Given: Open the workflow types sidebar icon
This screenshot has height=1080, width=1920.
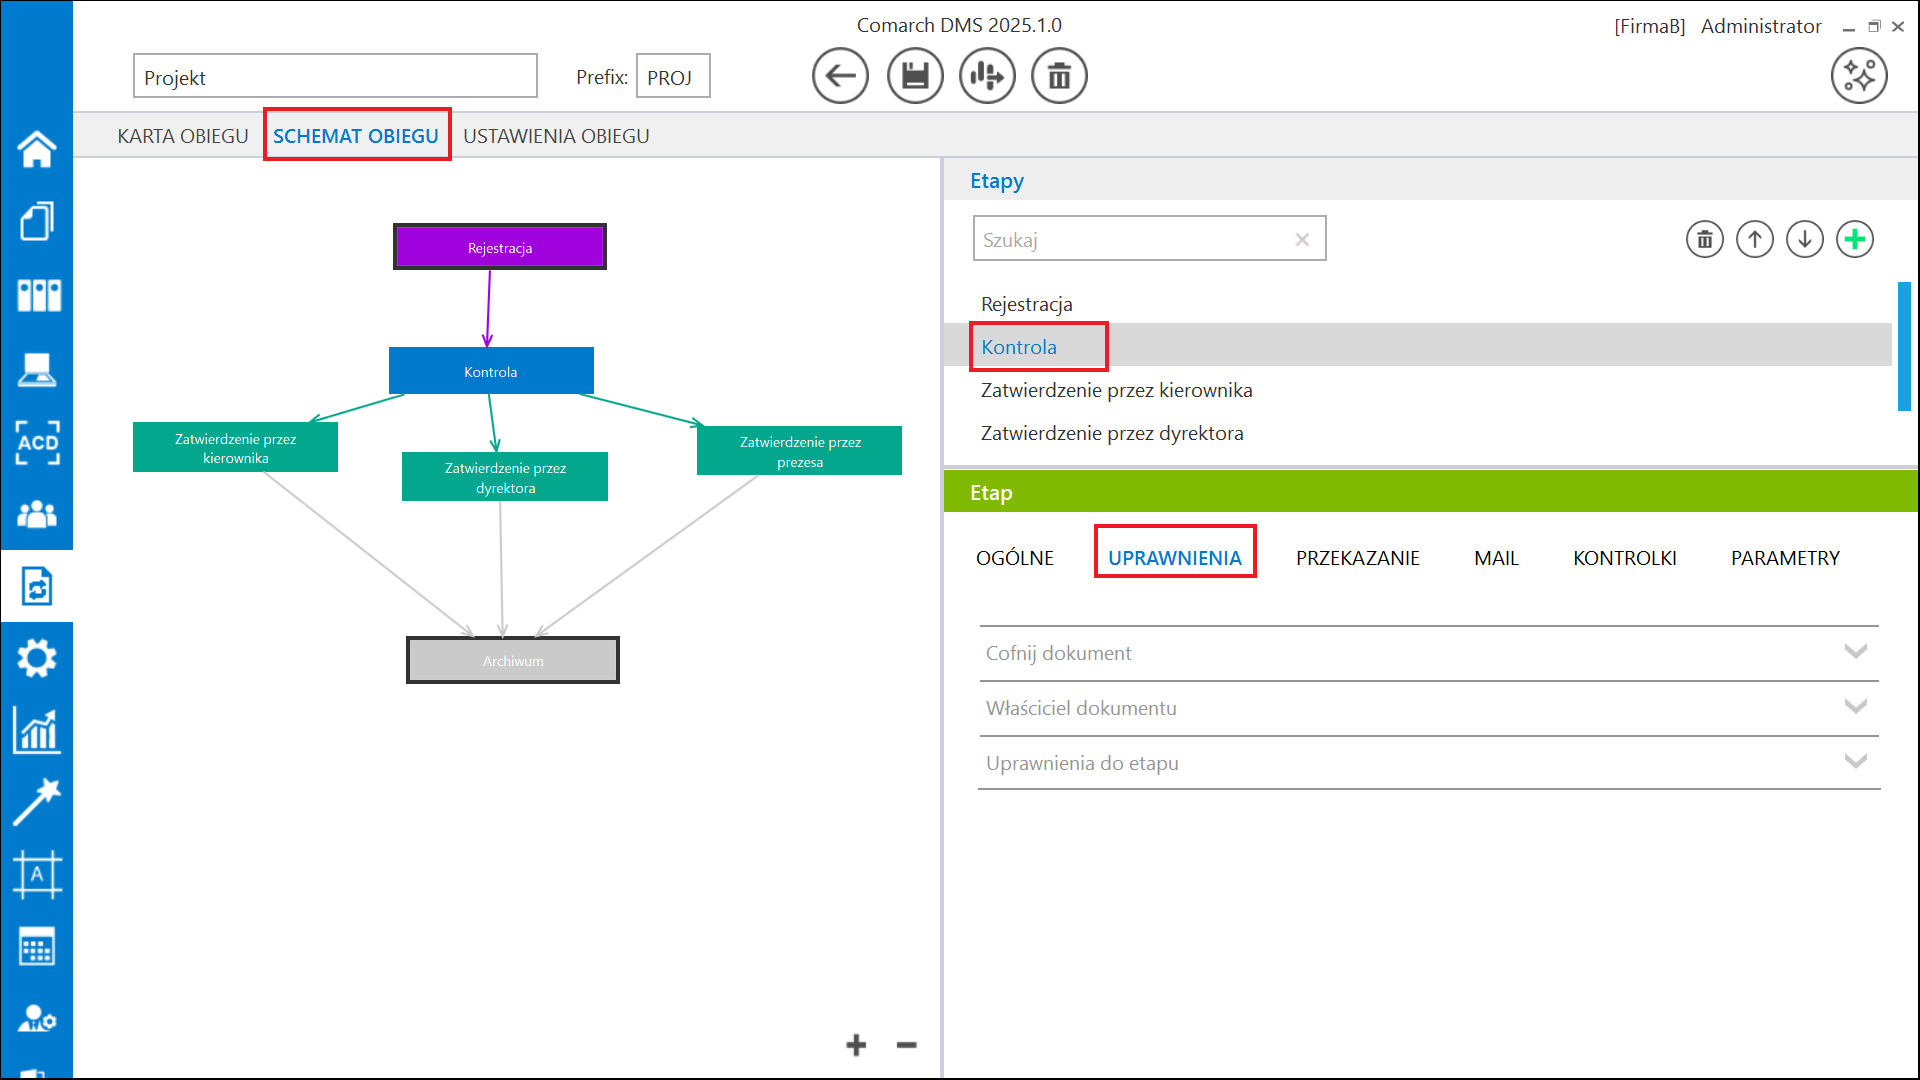Looking at the screenshot, I should pyautogui.click(x=37, y=587).
